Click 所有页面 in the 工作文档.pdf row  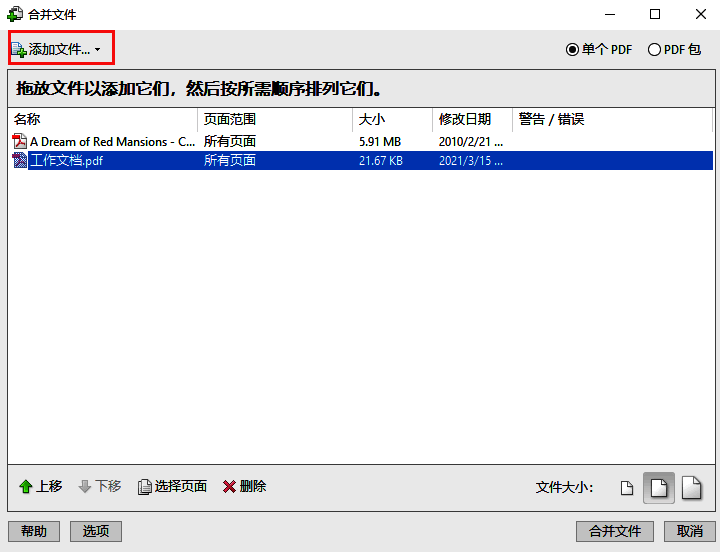coord(230,161)
